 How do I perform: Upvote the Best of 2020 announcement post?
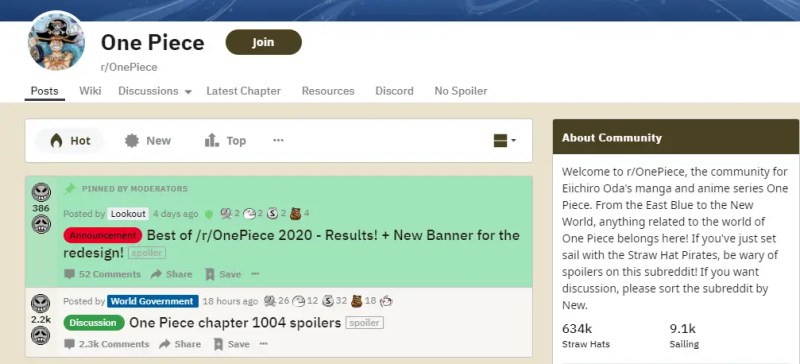41,192
